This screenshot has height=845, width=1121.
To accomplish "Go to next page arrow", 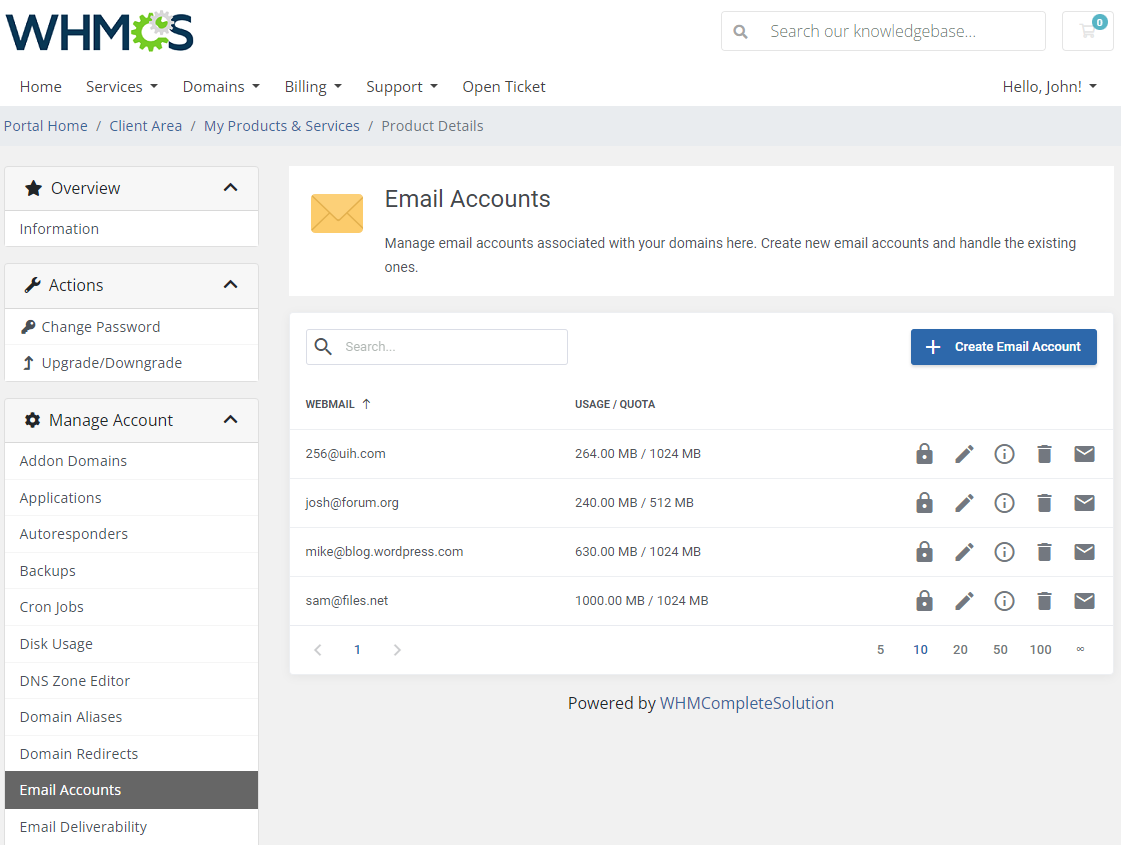I will [397, 650].
